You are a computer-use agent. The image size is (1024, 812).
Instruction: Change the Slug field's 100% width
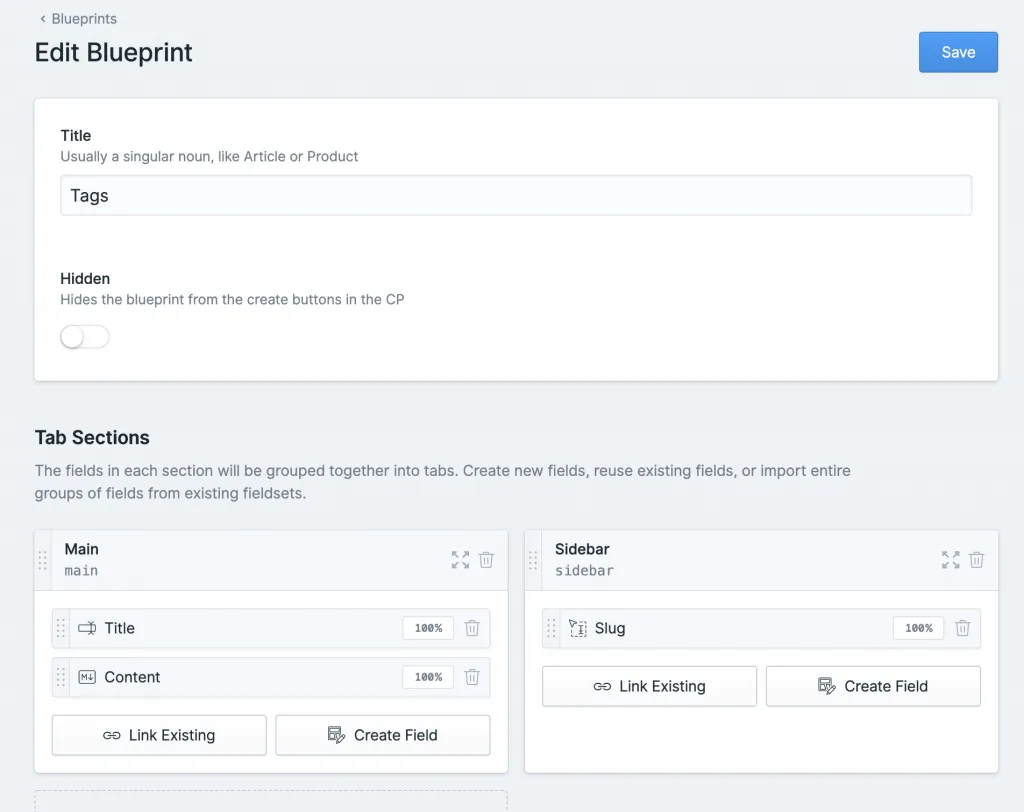pos(918,628)
